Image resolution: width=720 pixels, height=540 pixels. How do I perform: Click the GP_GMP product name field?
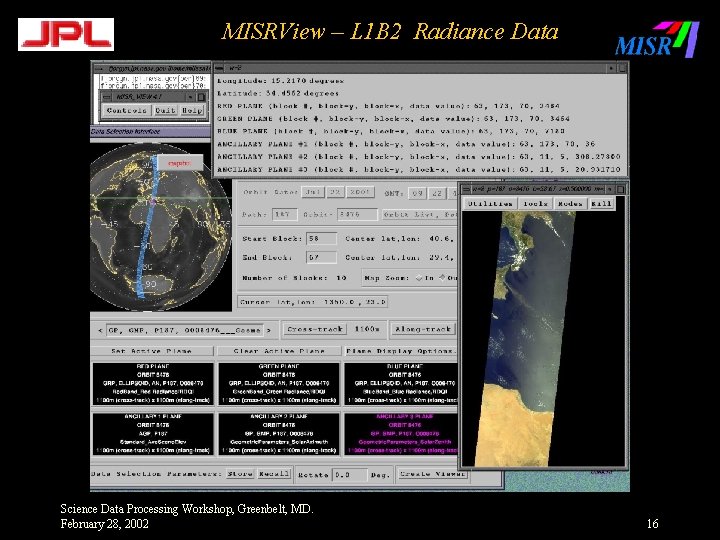[185, 330]
